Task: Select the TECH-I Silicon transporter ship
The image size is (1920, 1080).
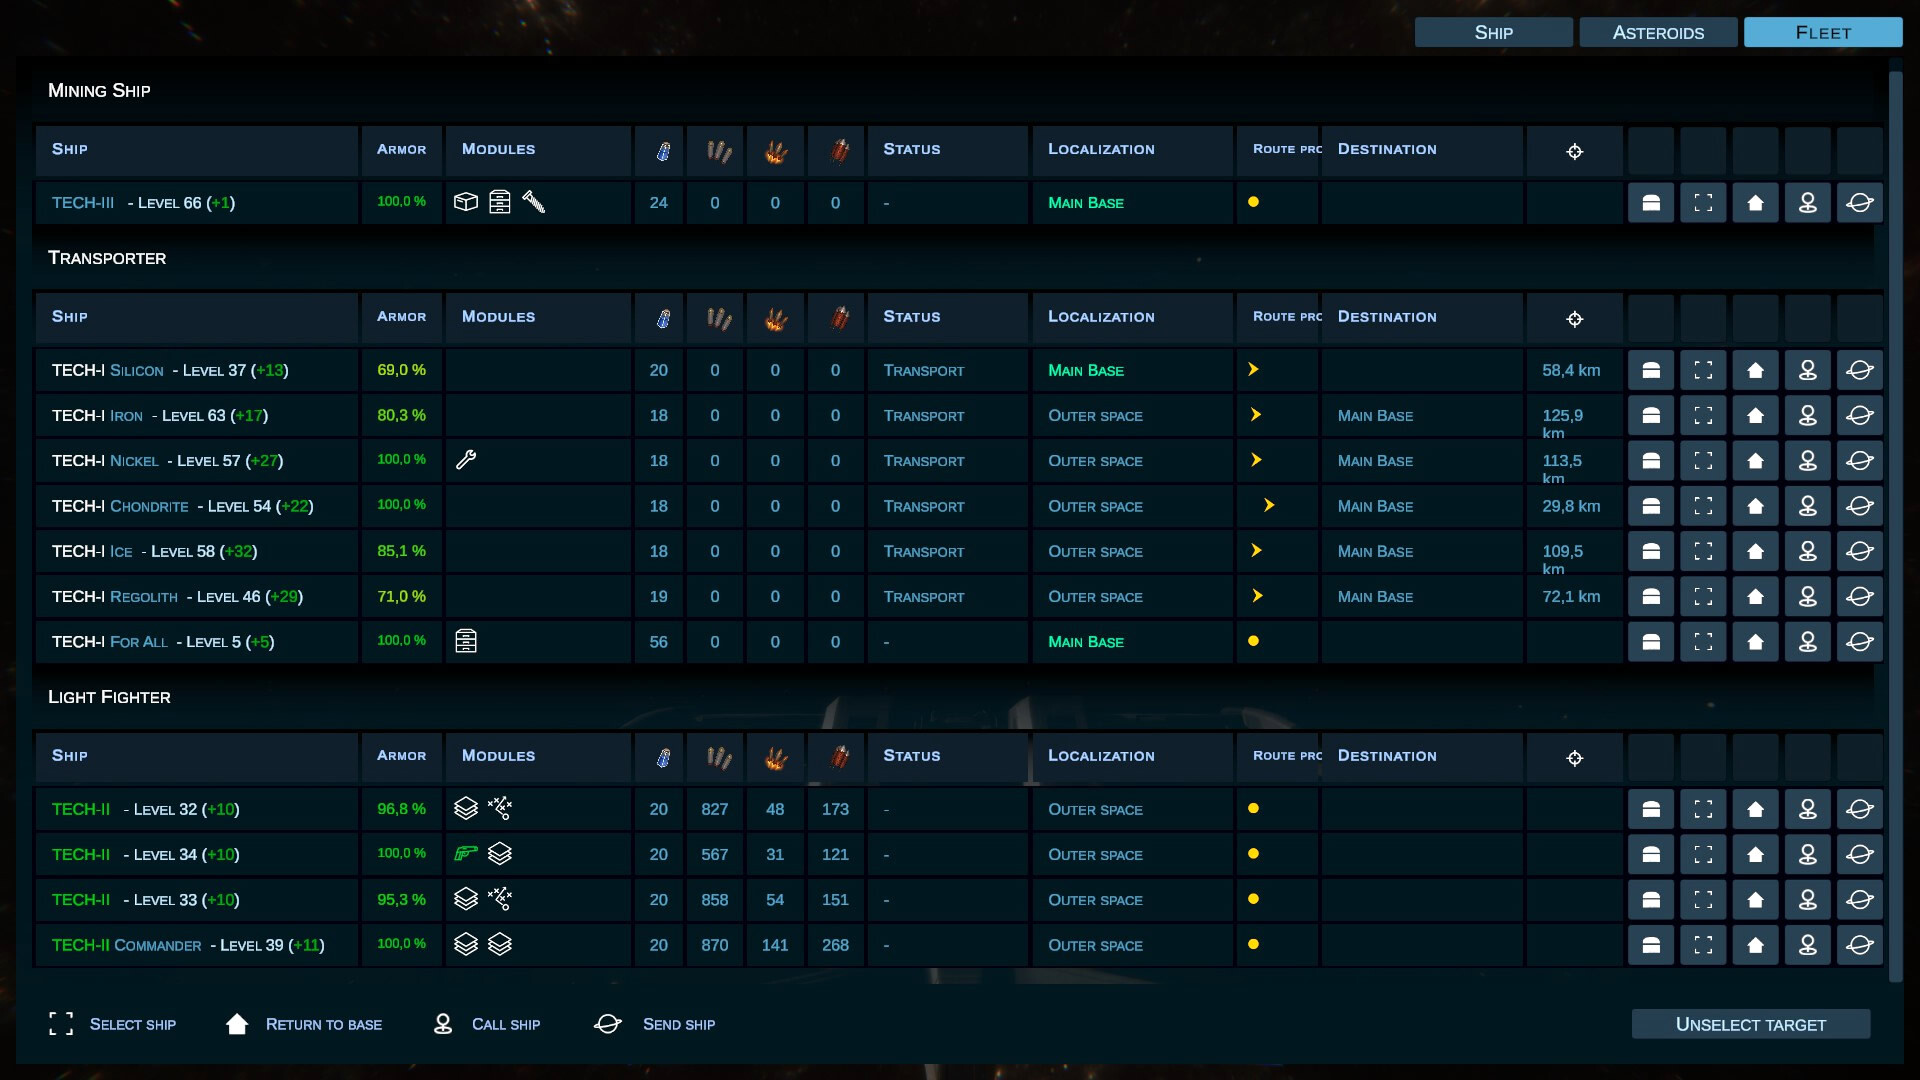Action: [1703, 370]
